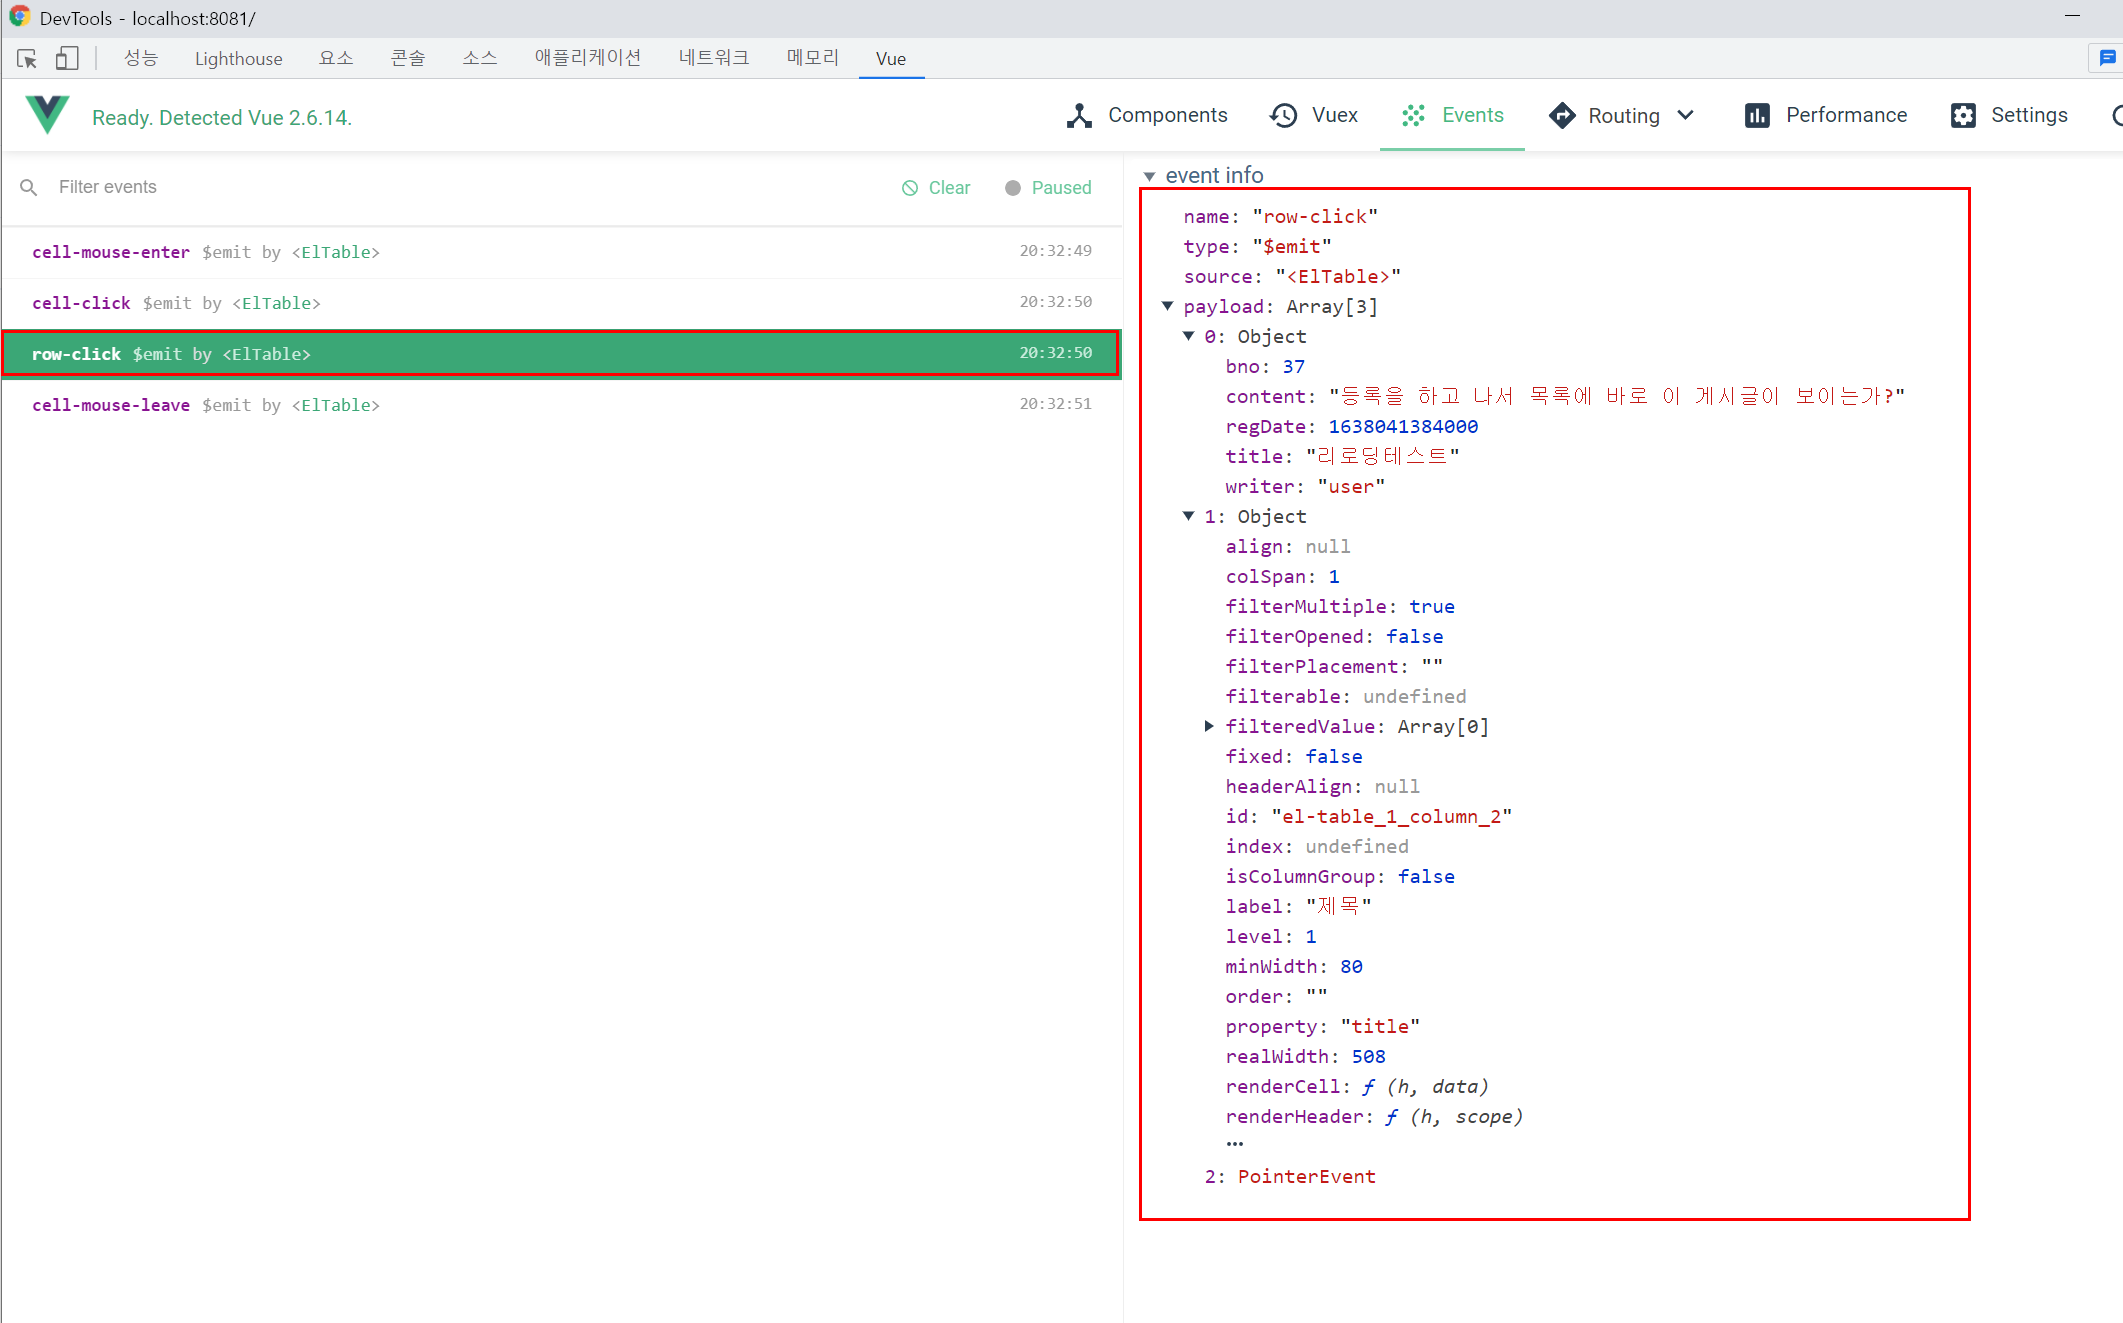
Task: Select the cell-mouse-leave event row
Action: [x=560, y=405]
